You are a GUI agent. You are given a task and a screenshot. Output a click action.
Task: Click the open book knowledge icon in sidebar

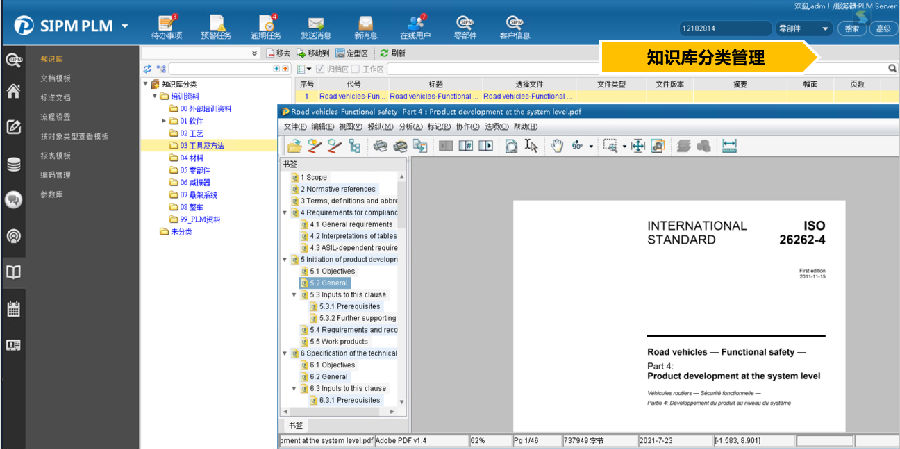click(13, 272)
